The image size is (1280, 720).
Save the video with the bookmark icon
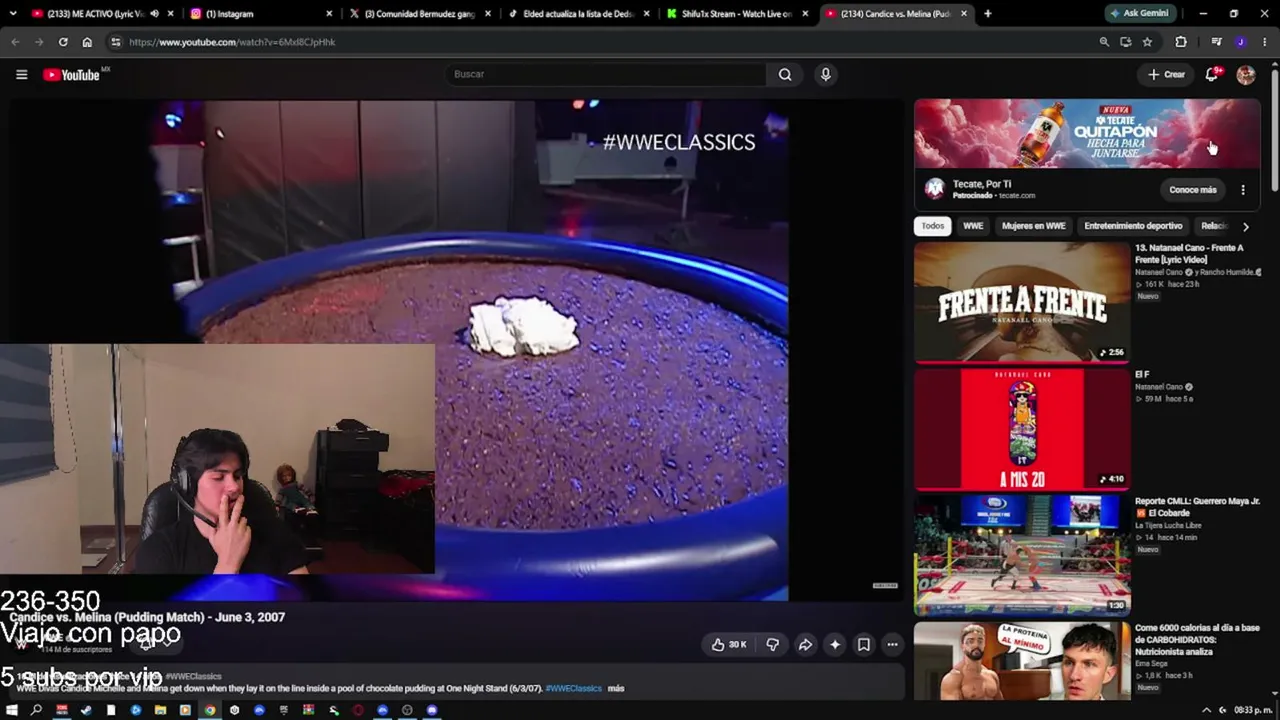(864, 645)
